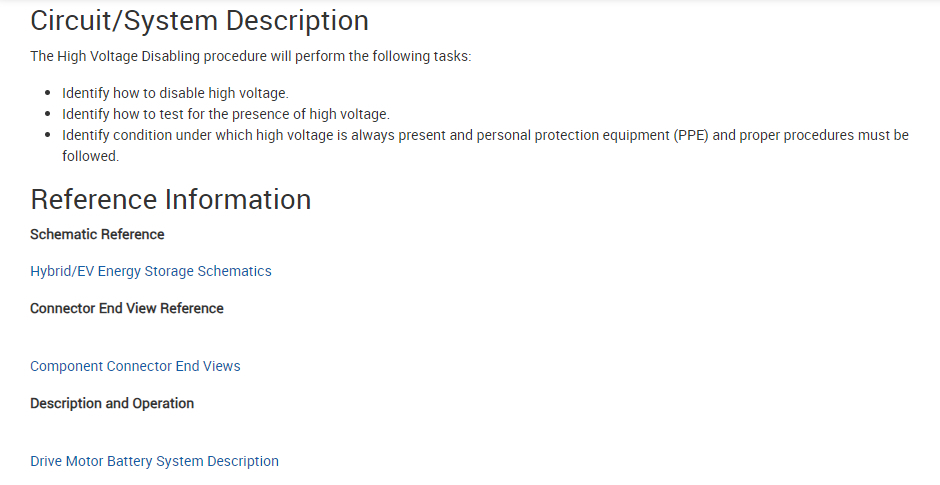
Task: Click the Reference Information heading
Action: [x=170, y=199]
